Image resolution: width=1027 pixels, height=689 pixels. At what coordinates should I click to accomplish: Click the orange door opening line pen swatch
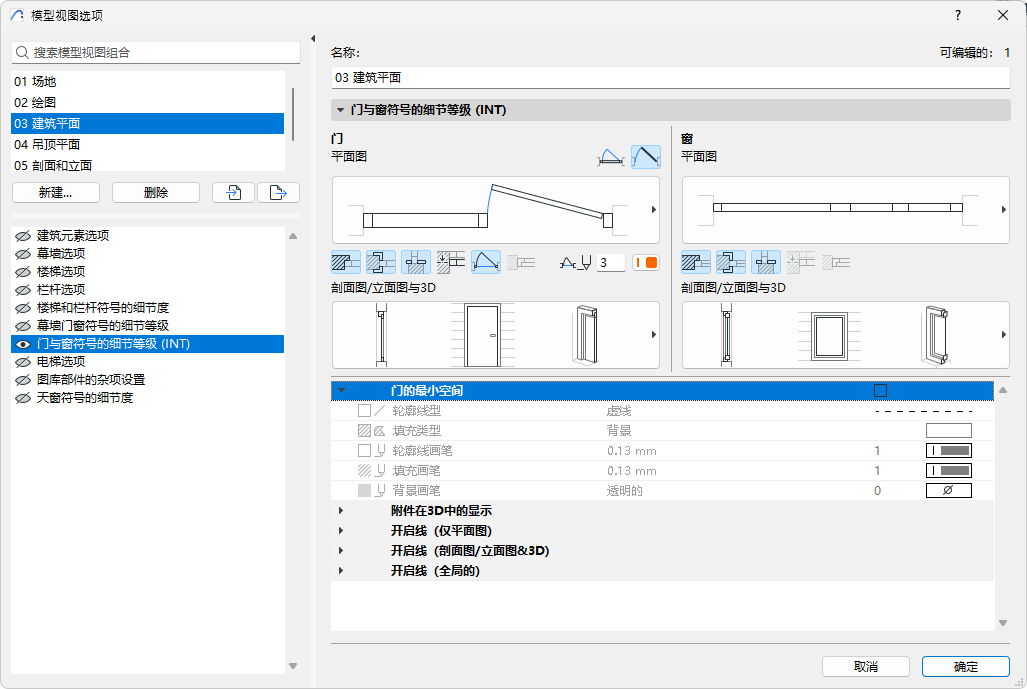pyautogui.click(x=646, y=263)
